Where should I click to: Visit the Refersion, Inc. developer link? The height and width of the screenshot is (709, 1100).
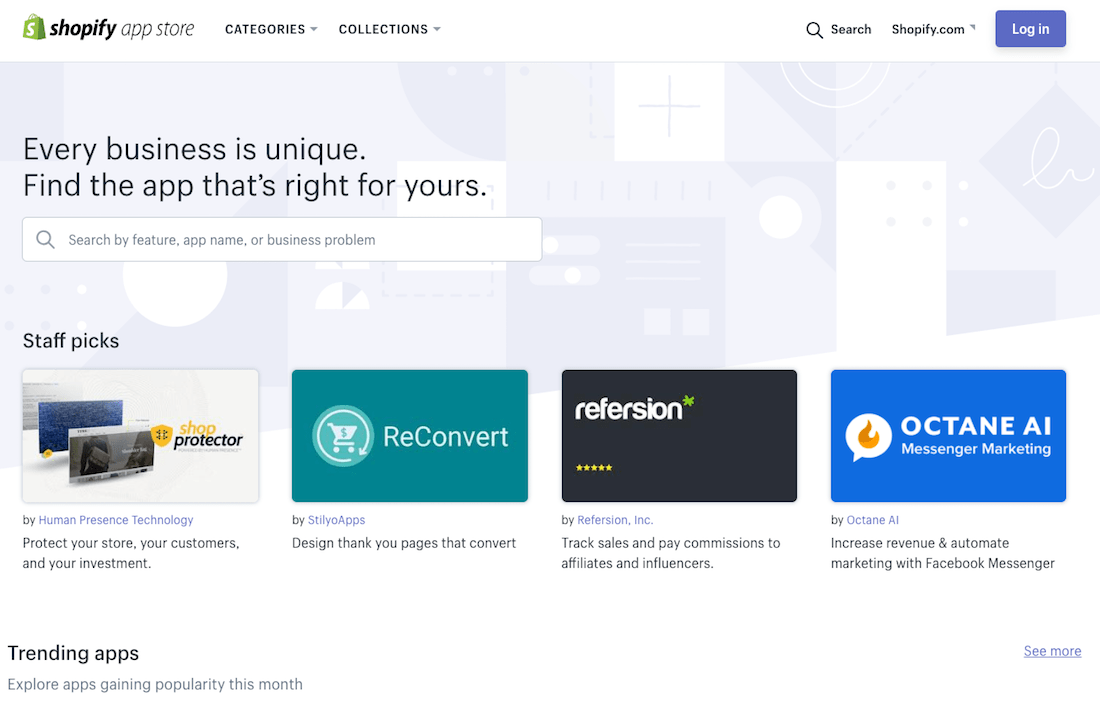tap(615, 520)
